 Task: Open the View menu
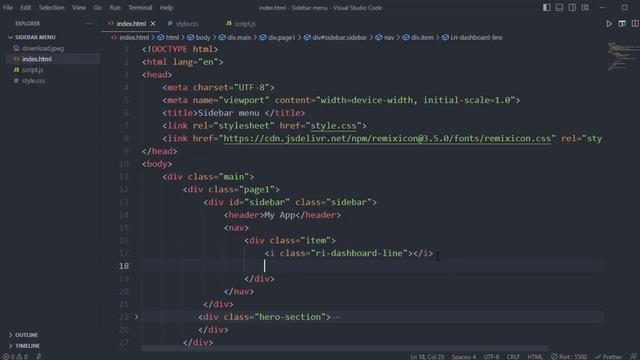pos(79,7)
